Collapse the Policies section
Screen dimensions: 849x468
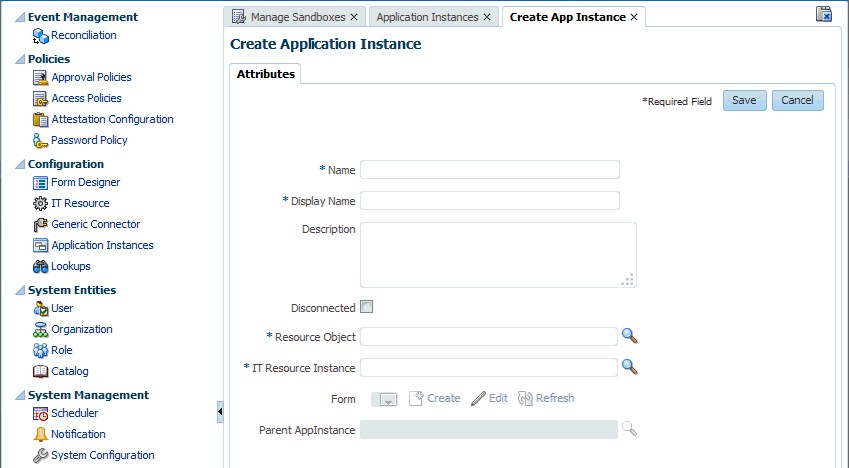(x=20, y=59)
